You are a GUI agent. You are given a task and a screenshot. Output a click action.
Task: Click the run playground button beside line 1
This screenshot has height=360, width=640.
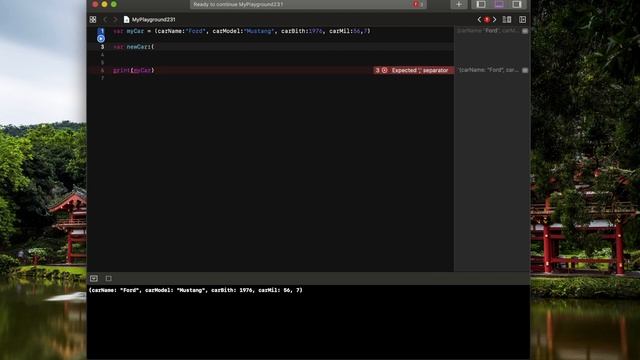(x=101, y=39)
